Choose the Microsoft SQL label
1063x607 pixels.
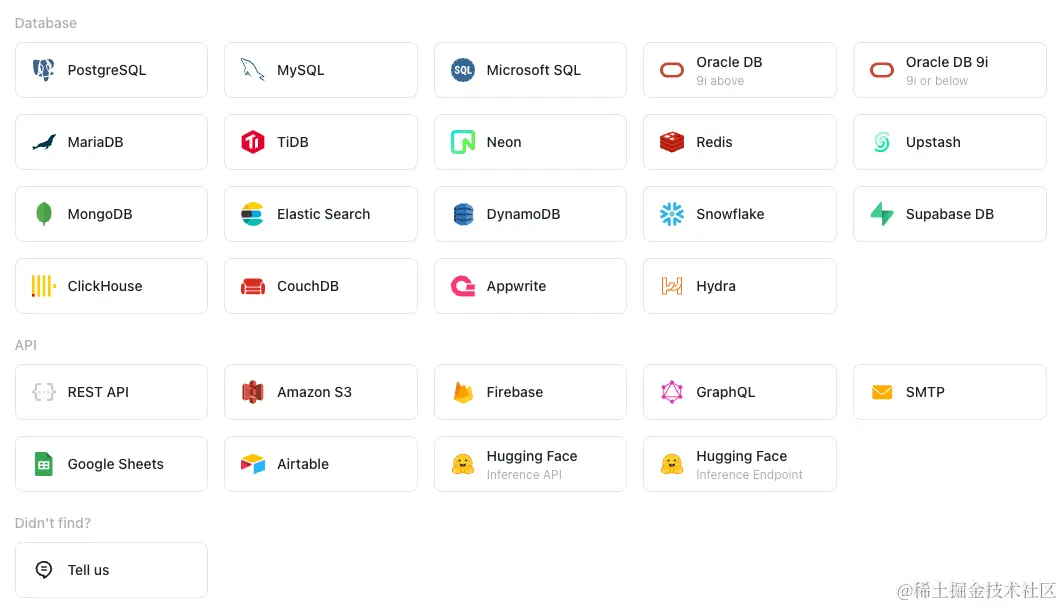(534, 70)
